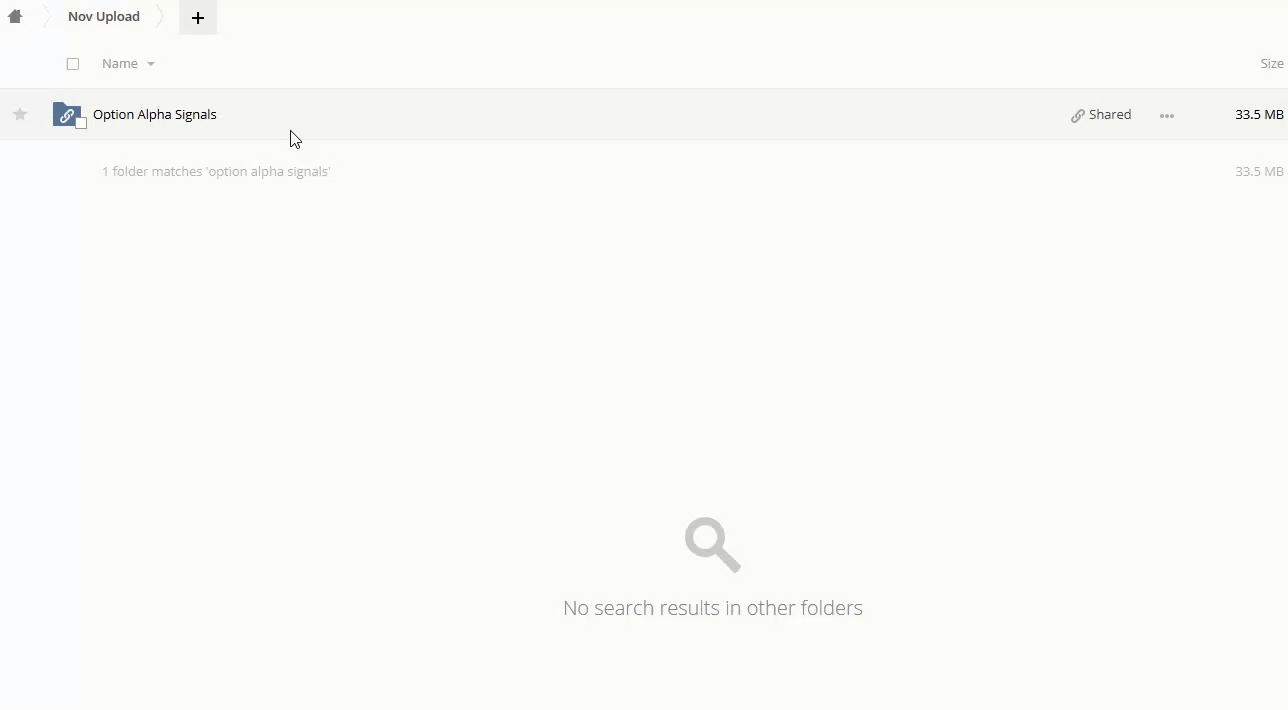The height and width of the screenshot is (710, 1288).
Task: Open the Nov Upload breadcrumb
Action: pos(104,16)
